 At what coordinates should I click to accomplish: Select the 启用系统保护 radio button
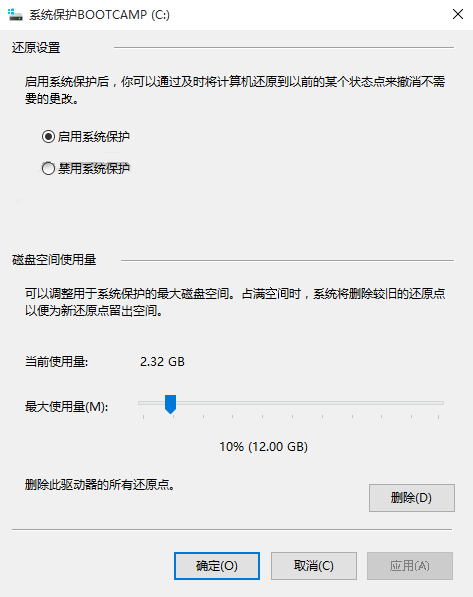coord(48,136)
